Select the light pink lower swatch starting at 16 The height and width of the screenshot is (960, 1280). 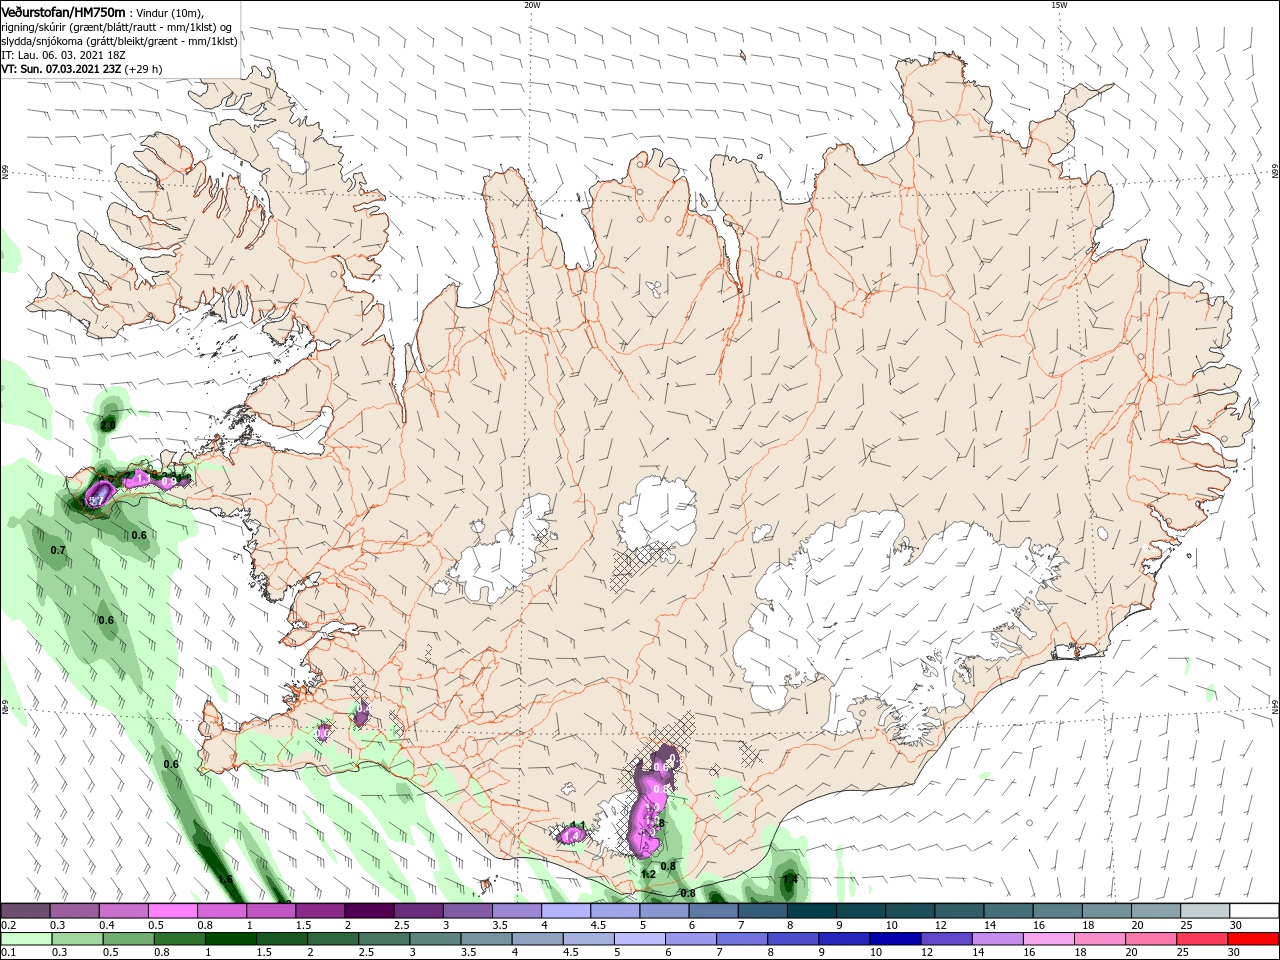[x=1048, y=939]
